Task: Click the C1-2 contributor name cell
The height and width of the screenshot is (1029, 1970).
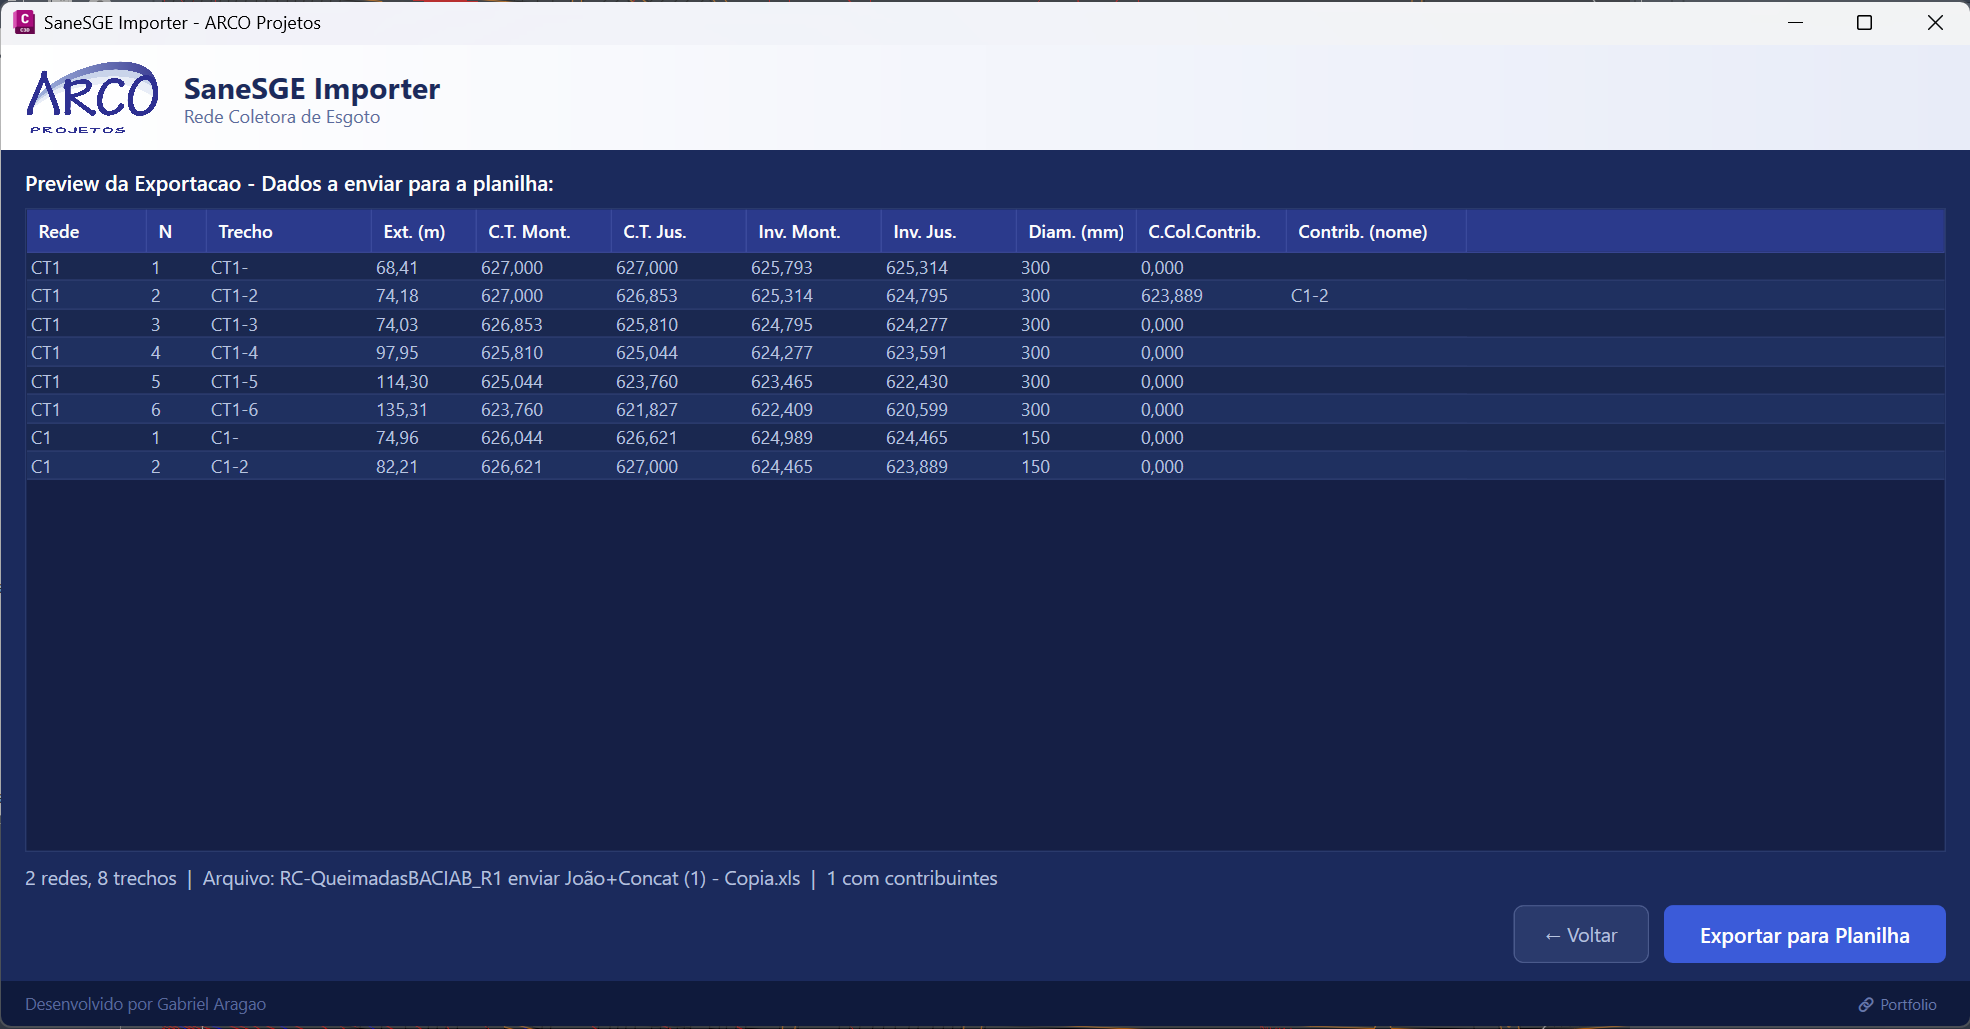Action: point(1309,295)
